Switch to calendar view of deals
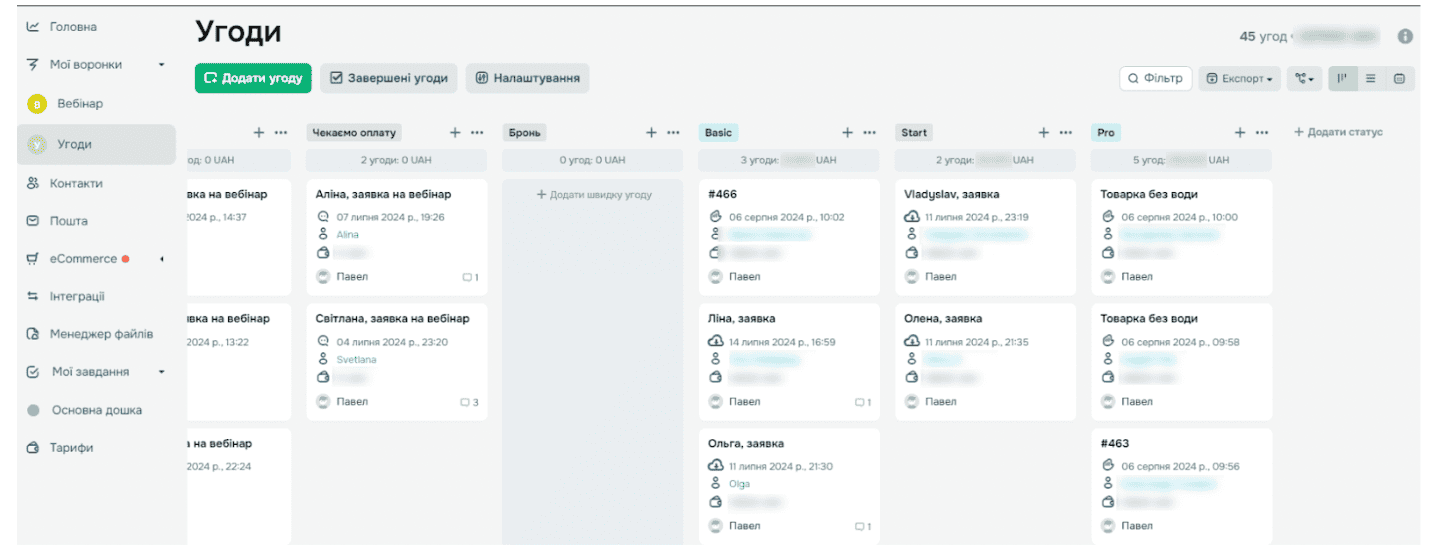Screen dimensions: 1430x548 (1399, 78)
